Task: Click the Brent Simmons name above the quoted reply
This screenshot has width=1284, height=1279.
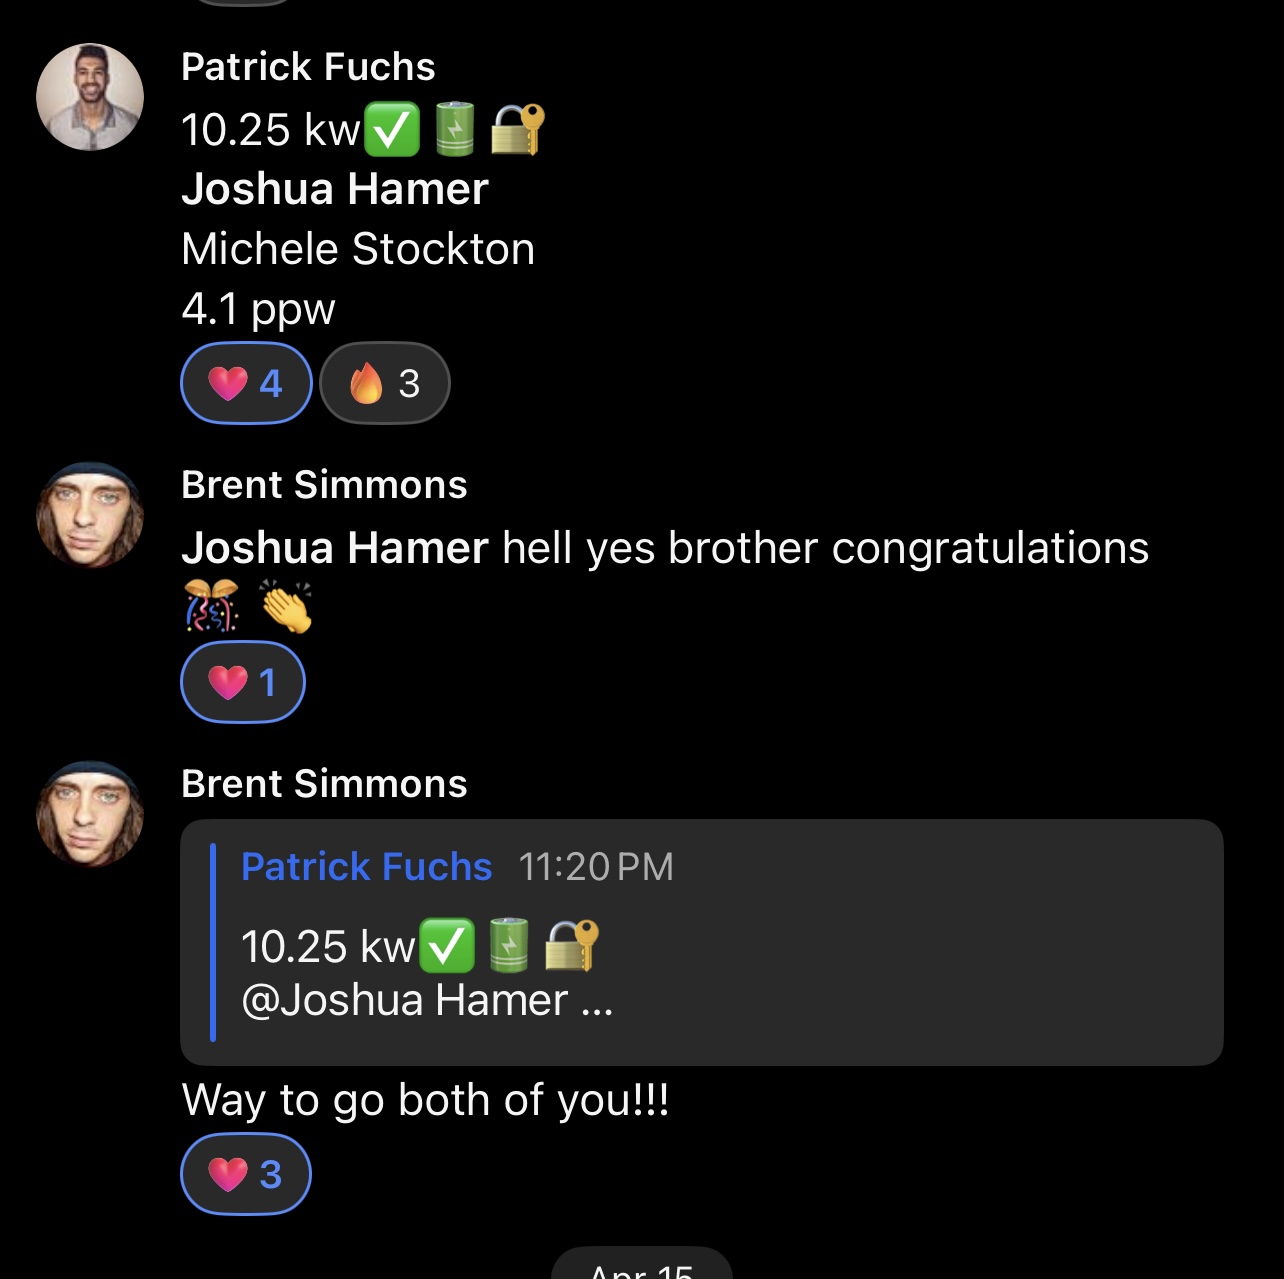Action: pos(324,784)
